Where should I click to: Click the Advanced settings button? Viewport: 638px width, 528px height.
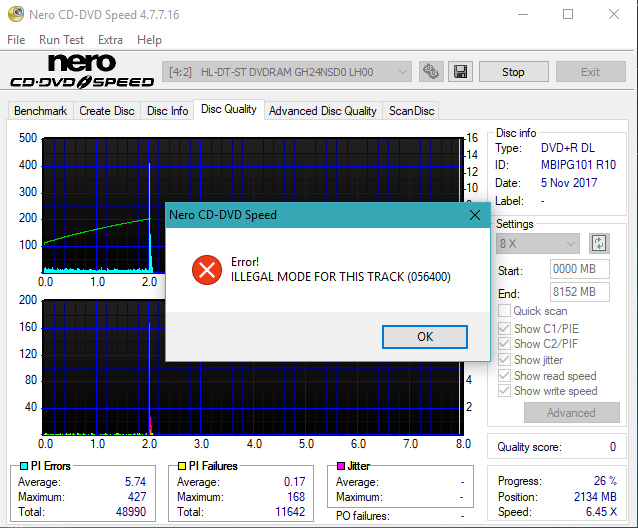[x=572, y=413]
